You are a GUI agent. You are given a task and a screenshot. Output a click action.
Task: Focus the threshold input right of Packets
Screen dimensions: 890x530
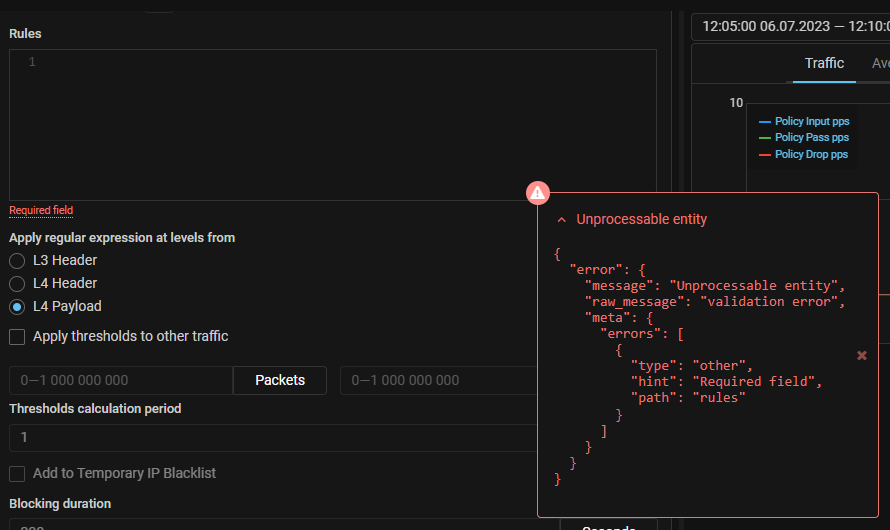coord(435,380)
